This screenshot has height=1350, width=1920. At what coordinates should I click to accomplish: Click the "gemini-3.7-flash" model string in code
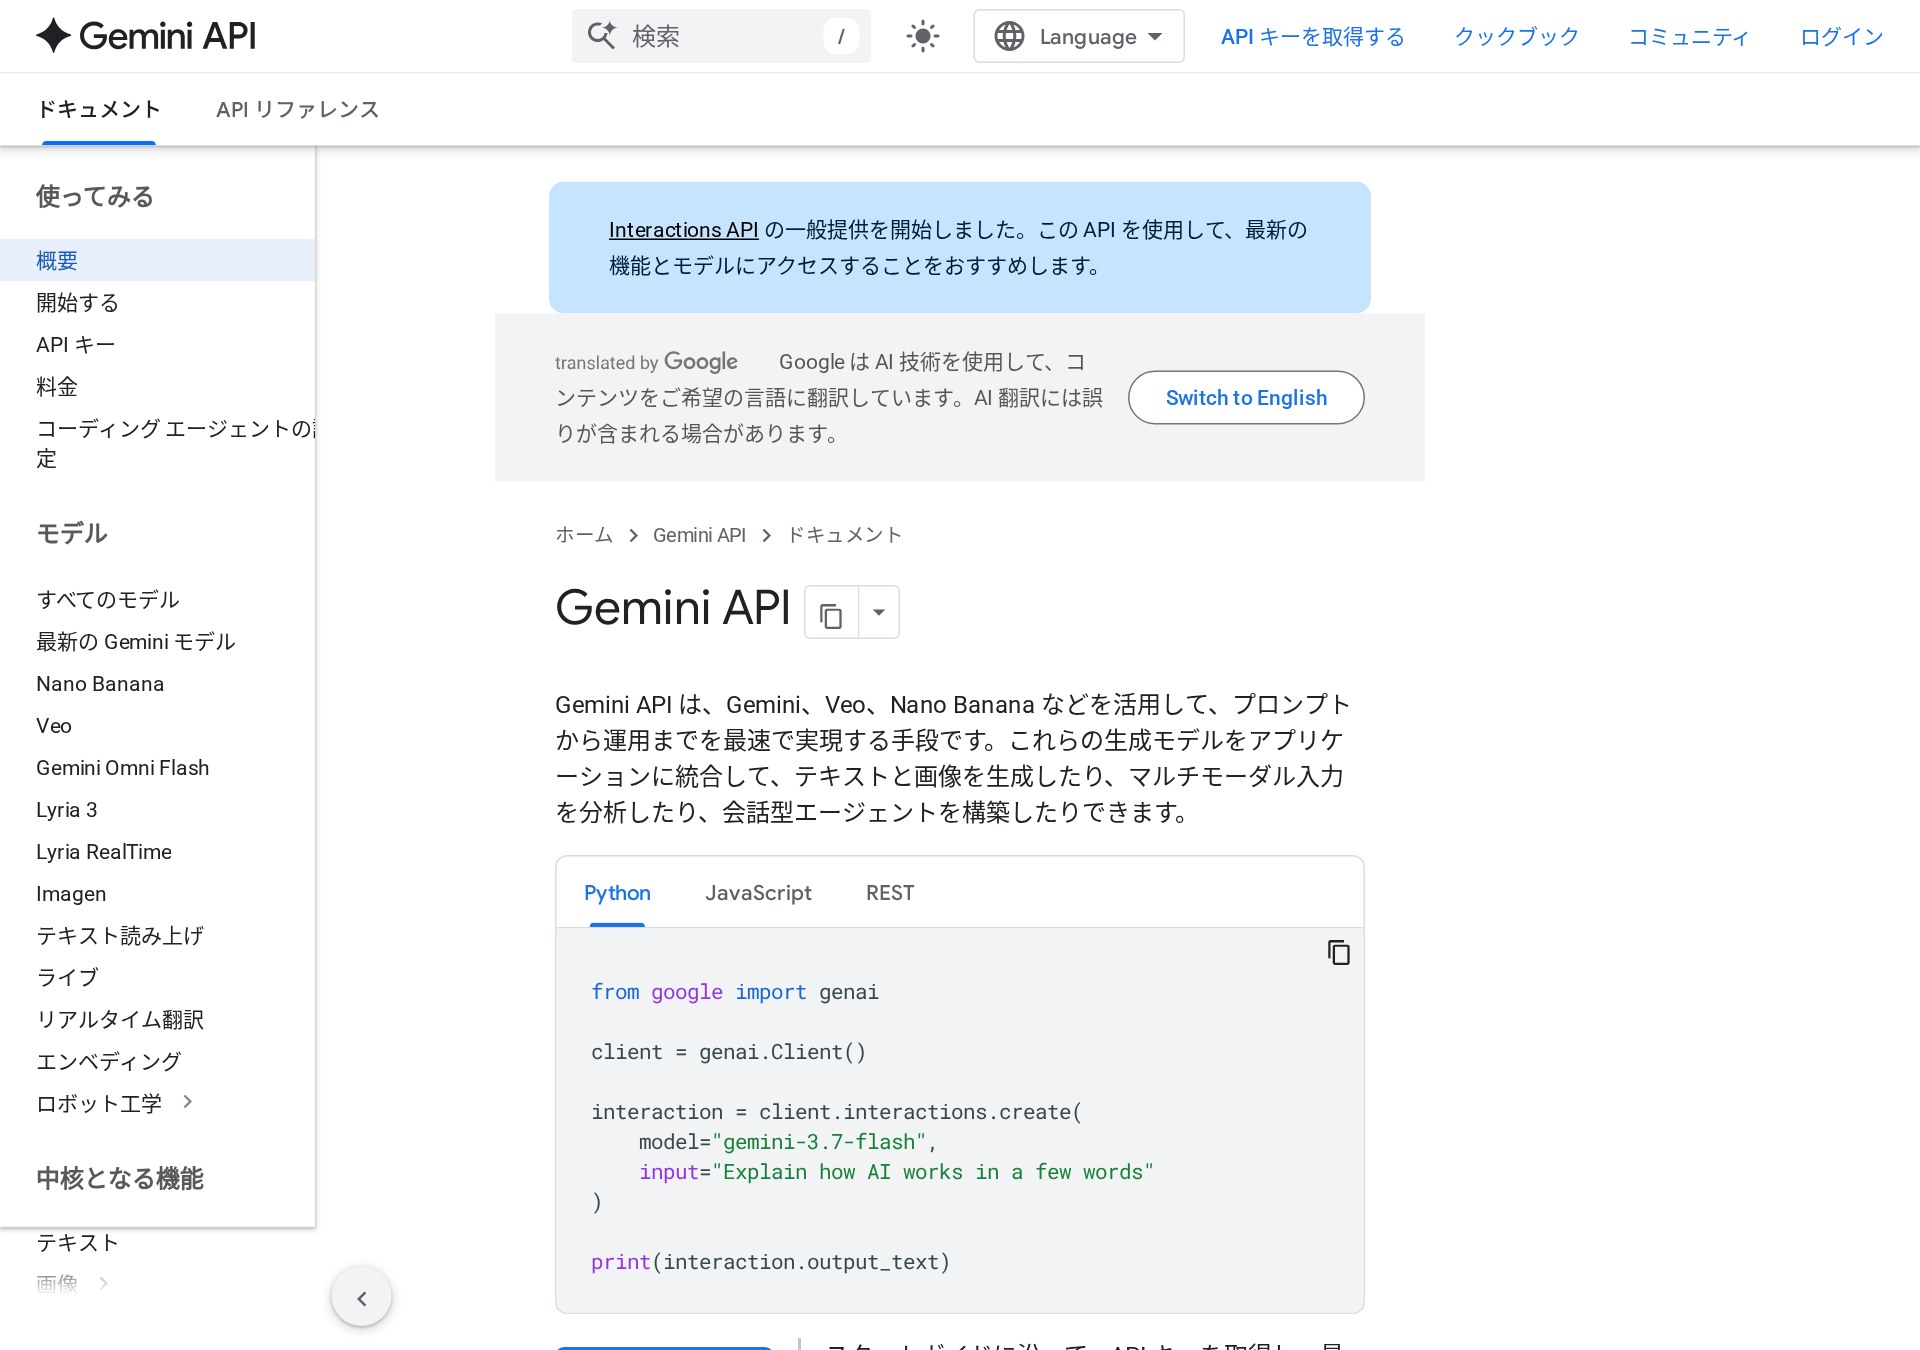pos(819,1142)
